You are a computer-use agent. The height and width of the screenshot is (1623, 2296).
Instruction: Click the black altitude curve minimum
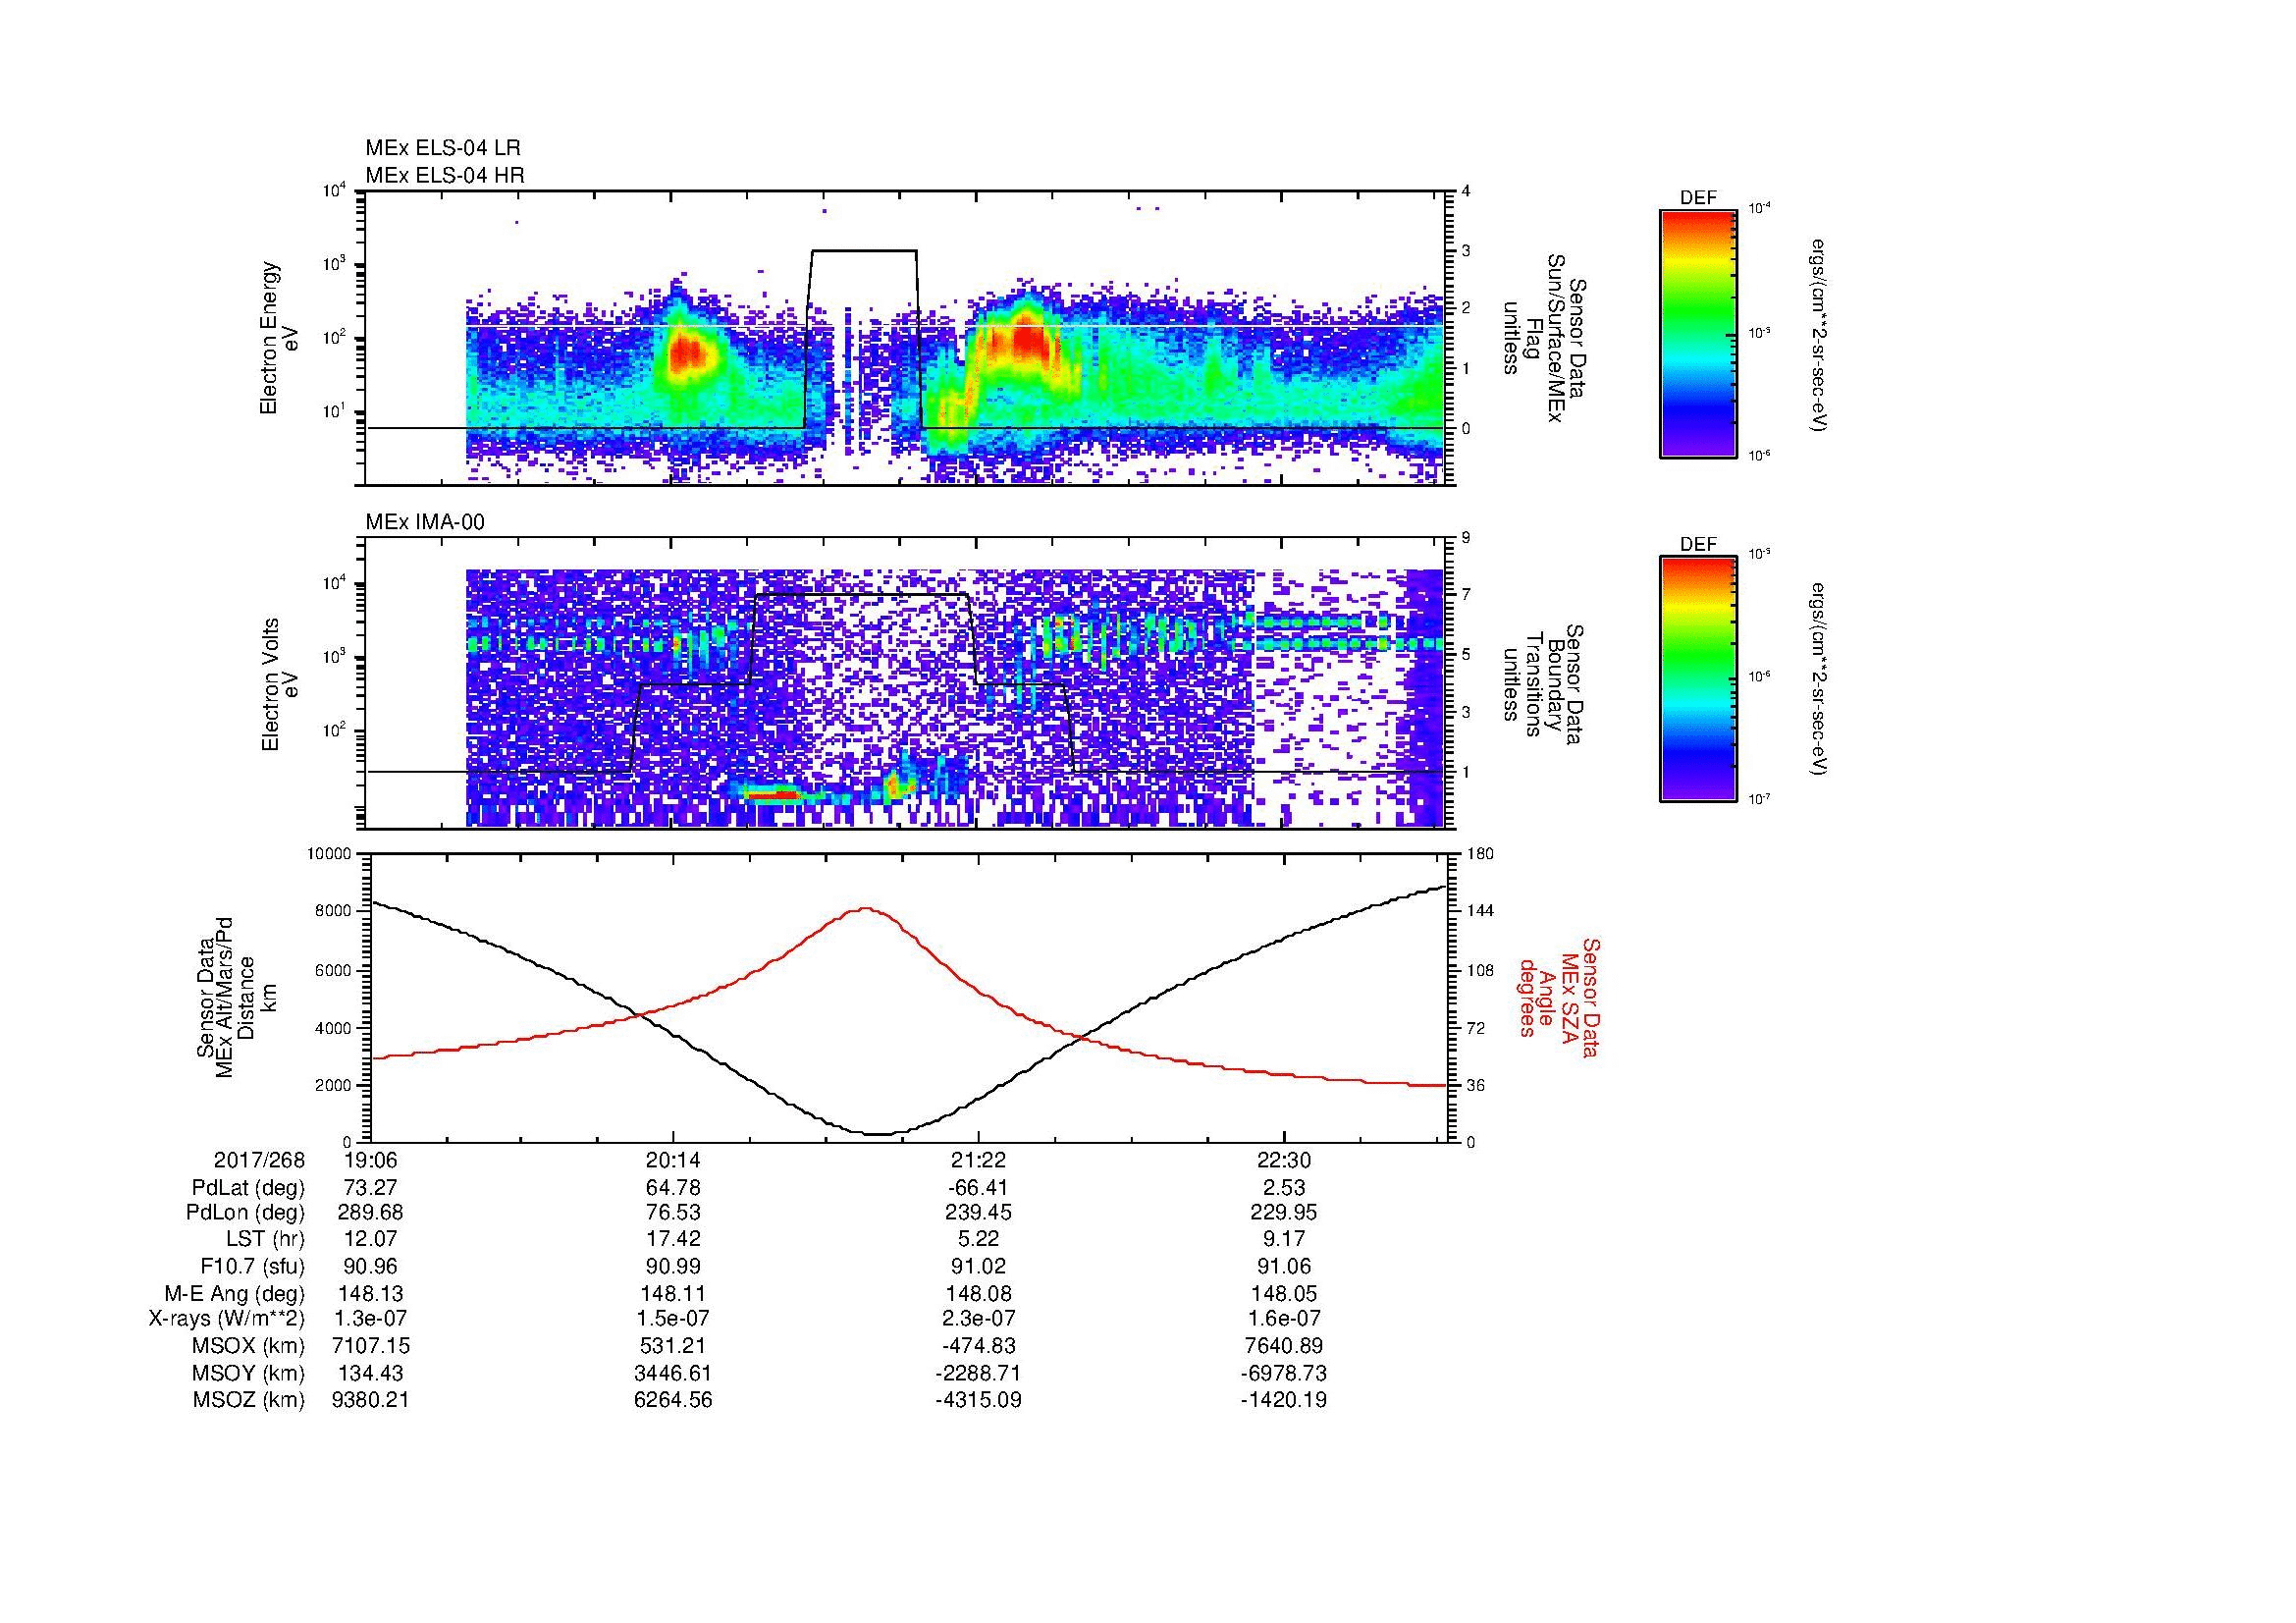pos(878,1134)
